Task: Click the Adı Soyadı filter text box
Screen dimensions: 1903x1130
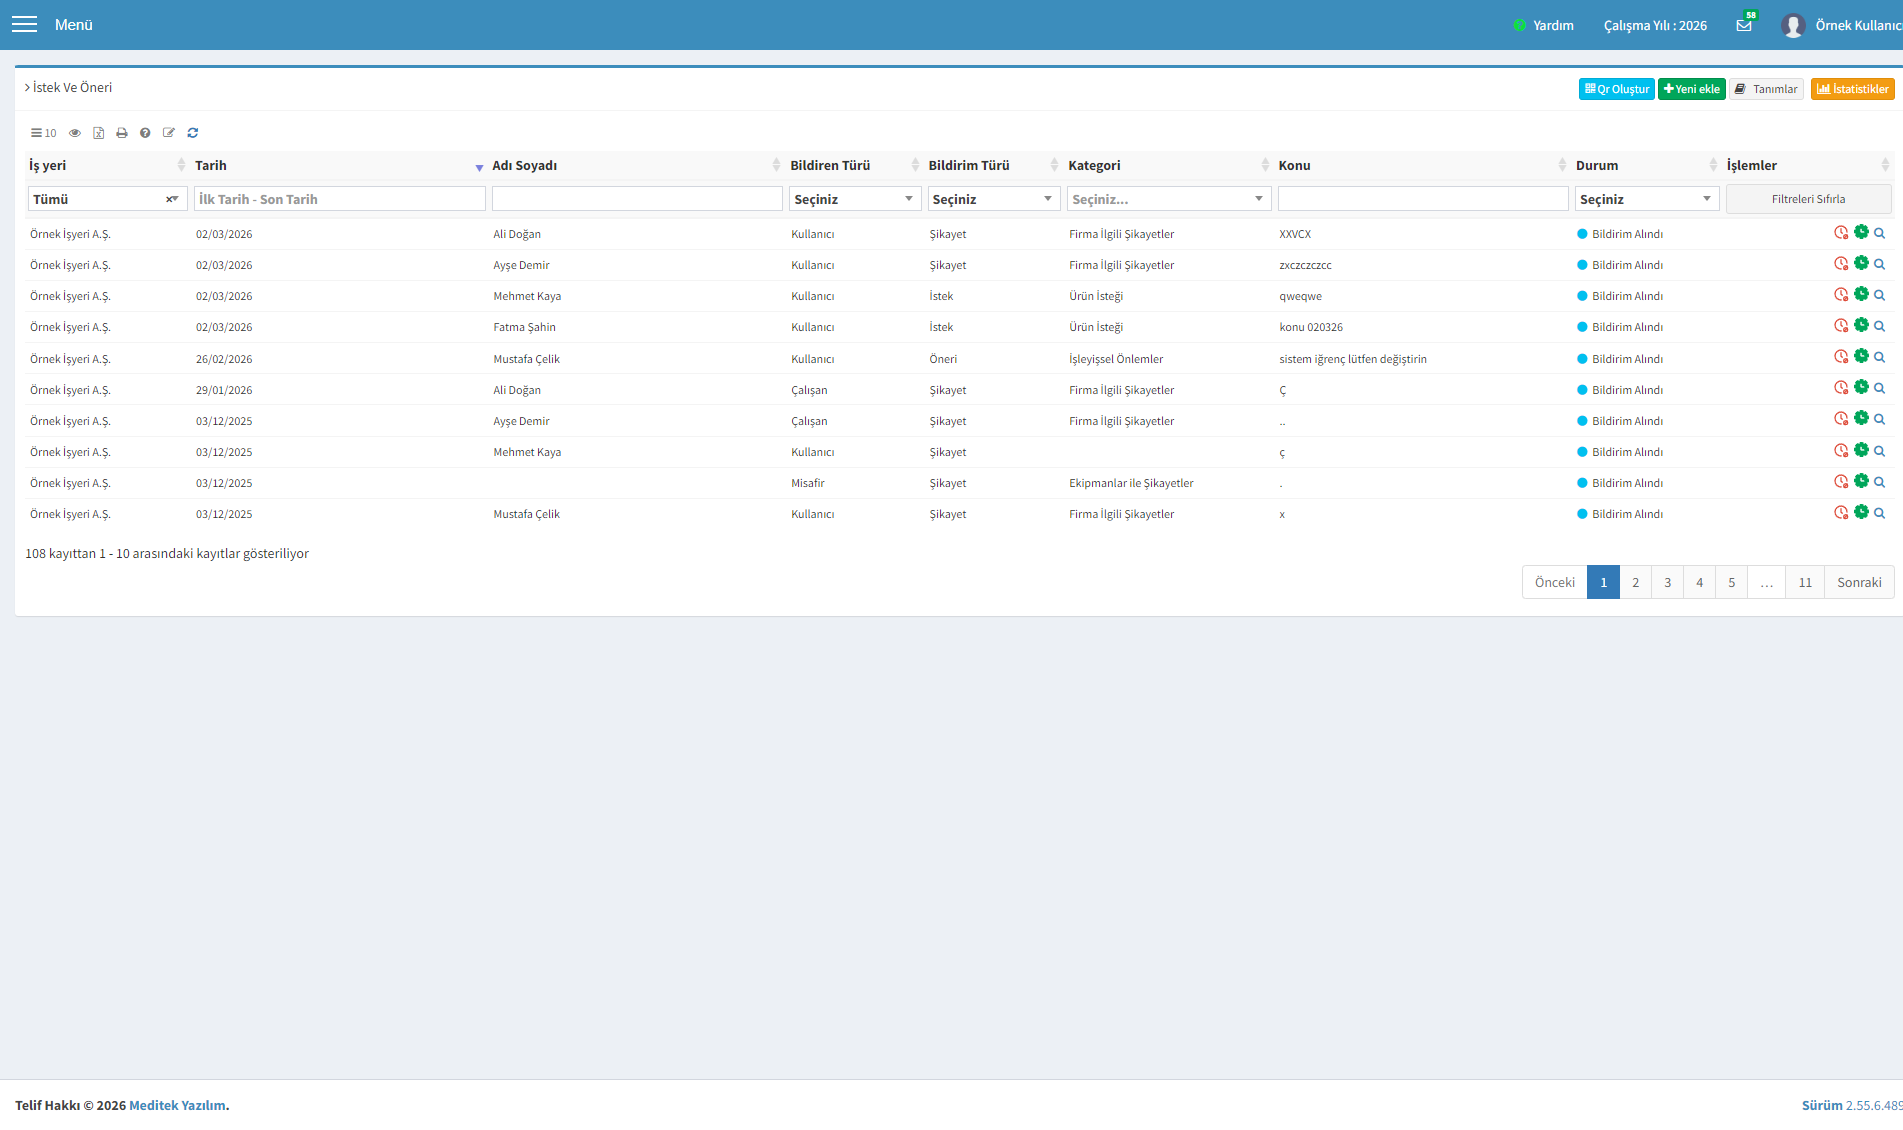Action: coord(636,199)
